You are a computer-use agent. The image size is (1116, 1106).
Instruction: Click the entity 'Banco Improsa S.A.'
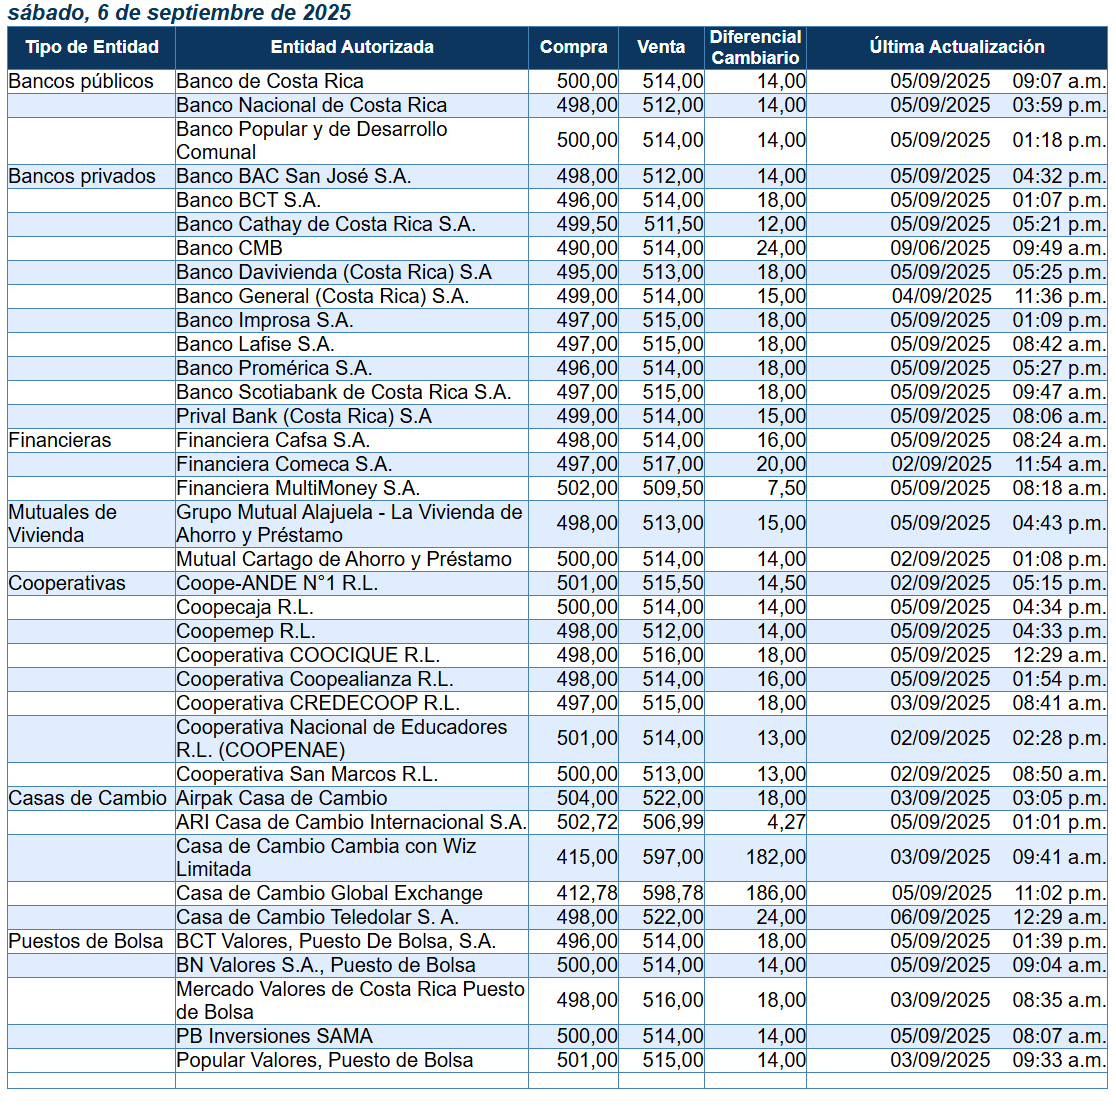[265, 321]
